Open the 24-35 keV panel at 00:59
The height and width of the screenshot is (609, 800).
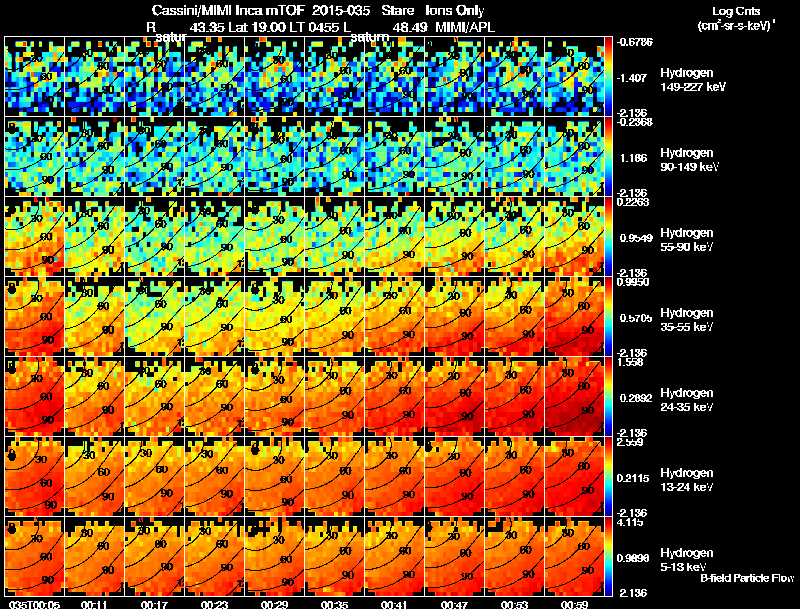tap(574, 396)
